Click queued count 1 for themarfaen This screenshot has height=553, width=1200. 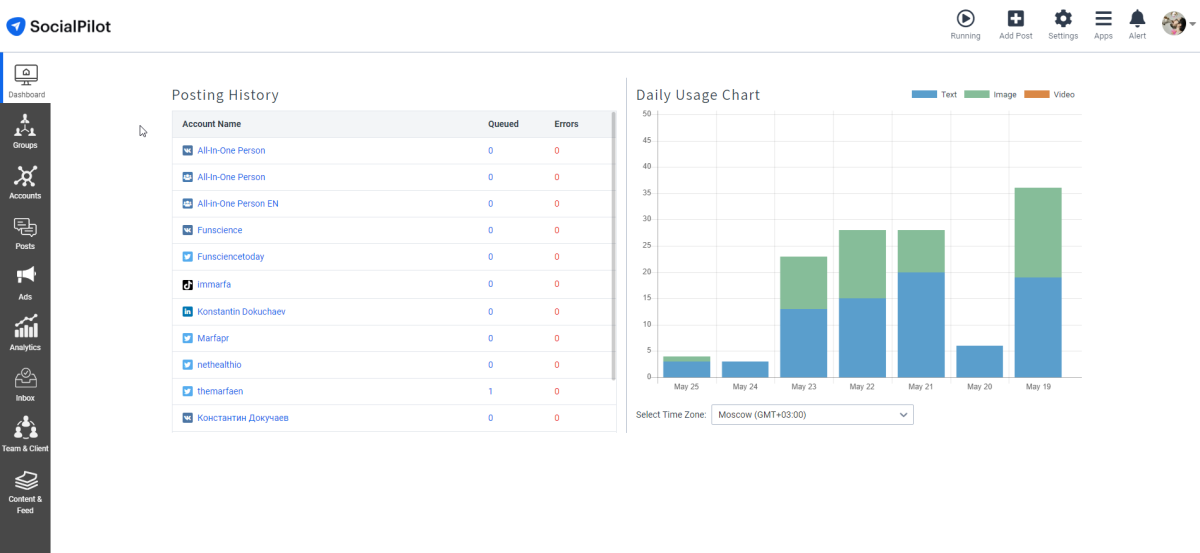click(490, 391)
